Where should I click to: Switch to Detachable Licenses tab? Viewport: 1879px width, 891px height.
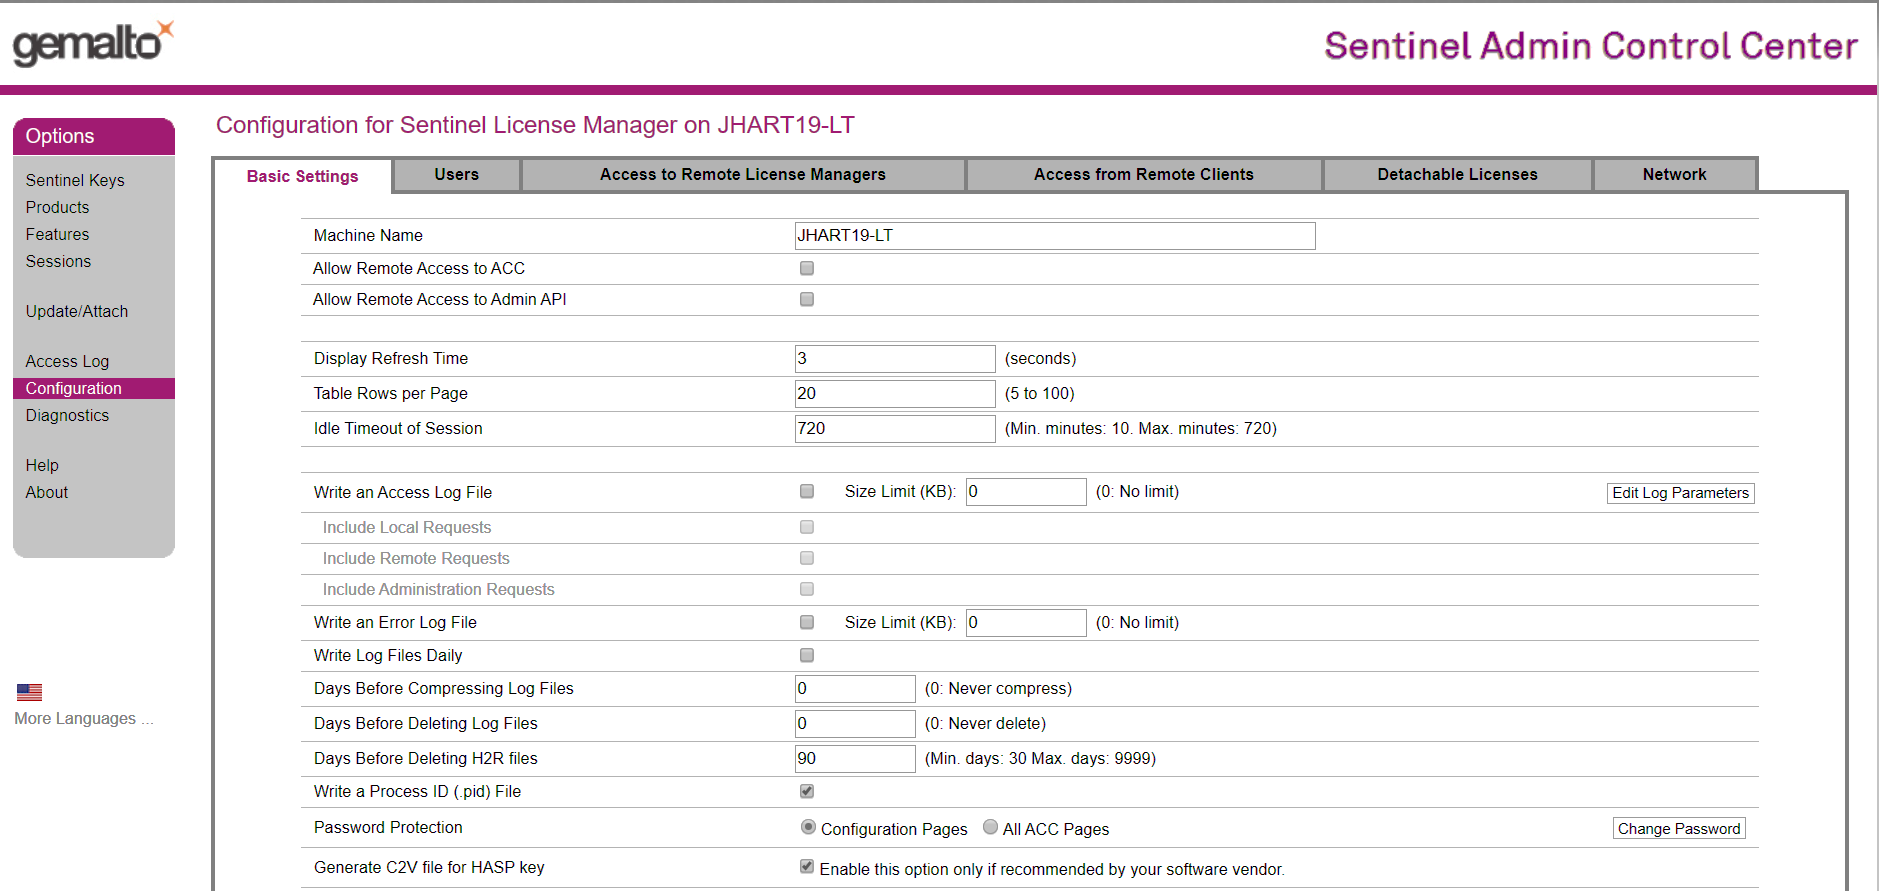pyautogui.click(x=1457, y=174)
